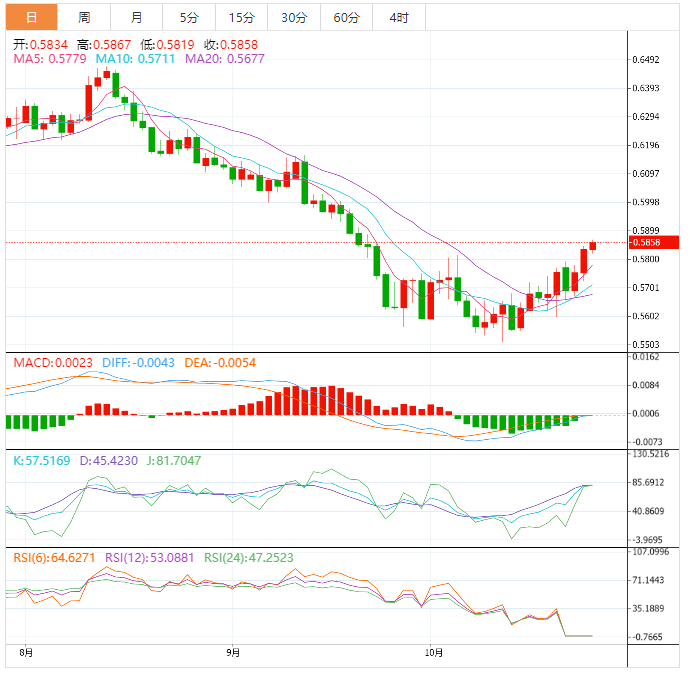Click the 9月 date axis label

(x=233, y=653)
